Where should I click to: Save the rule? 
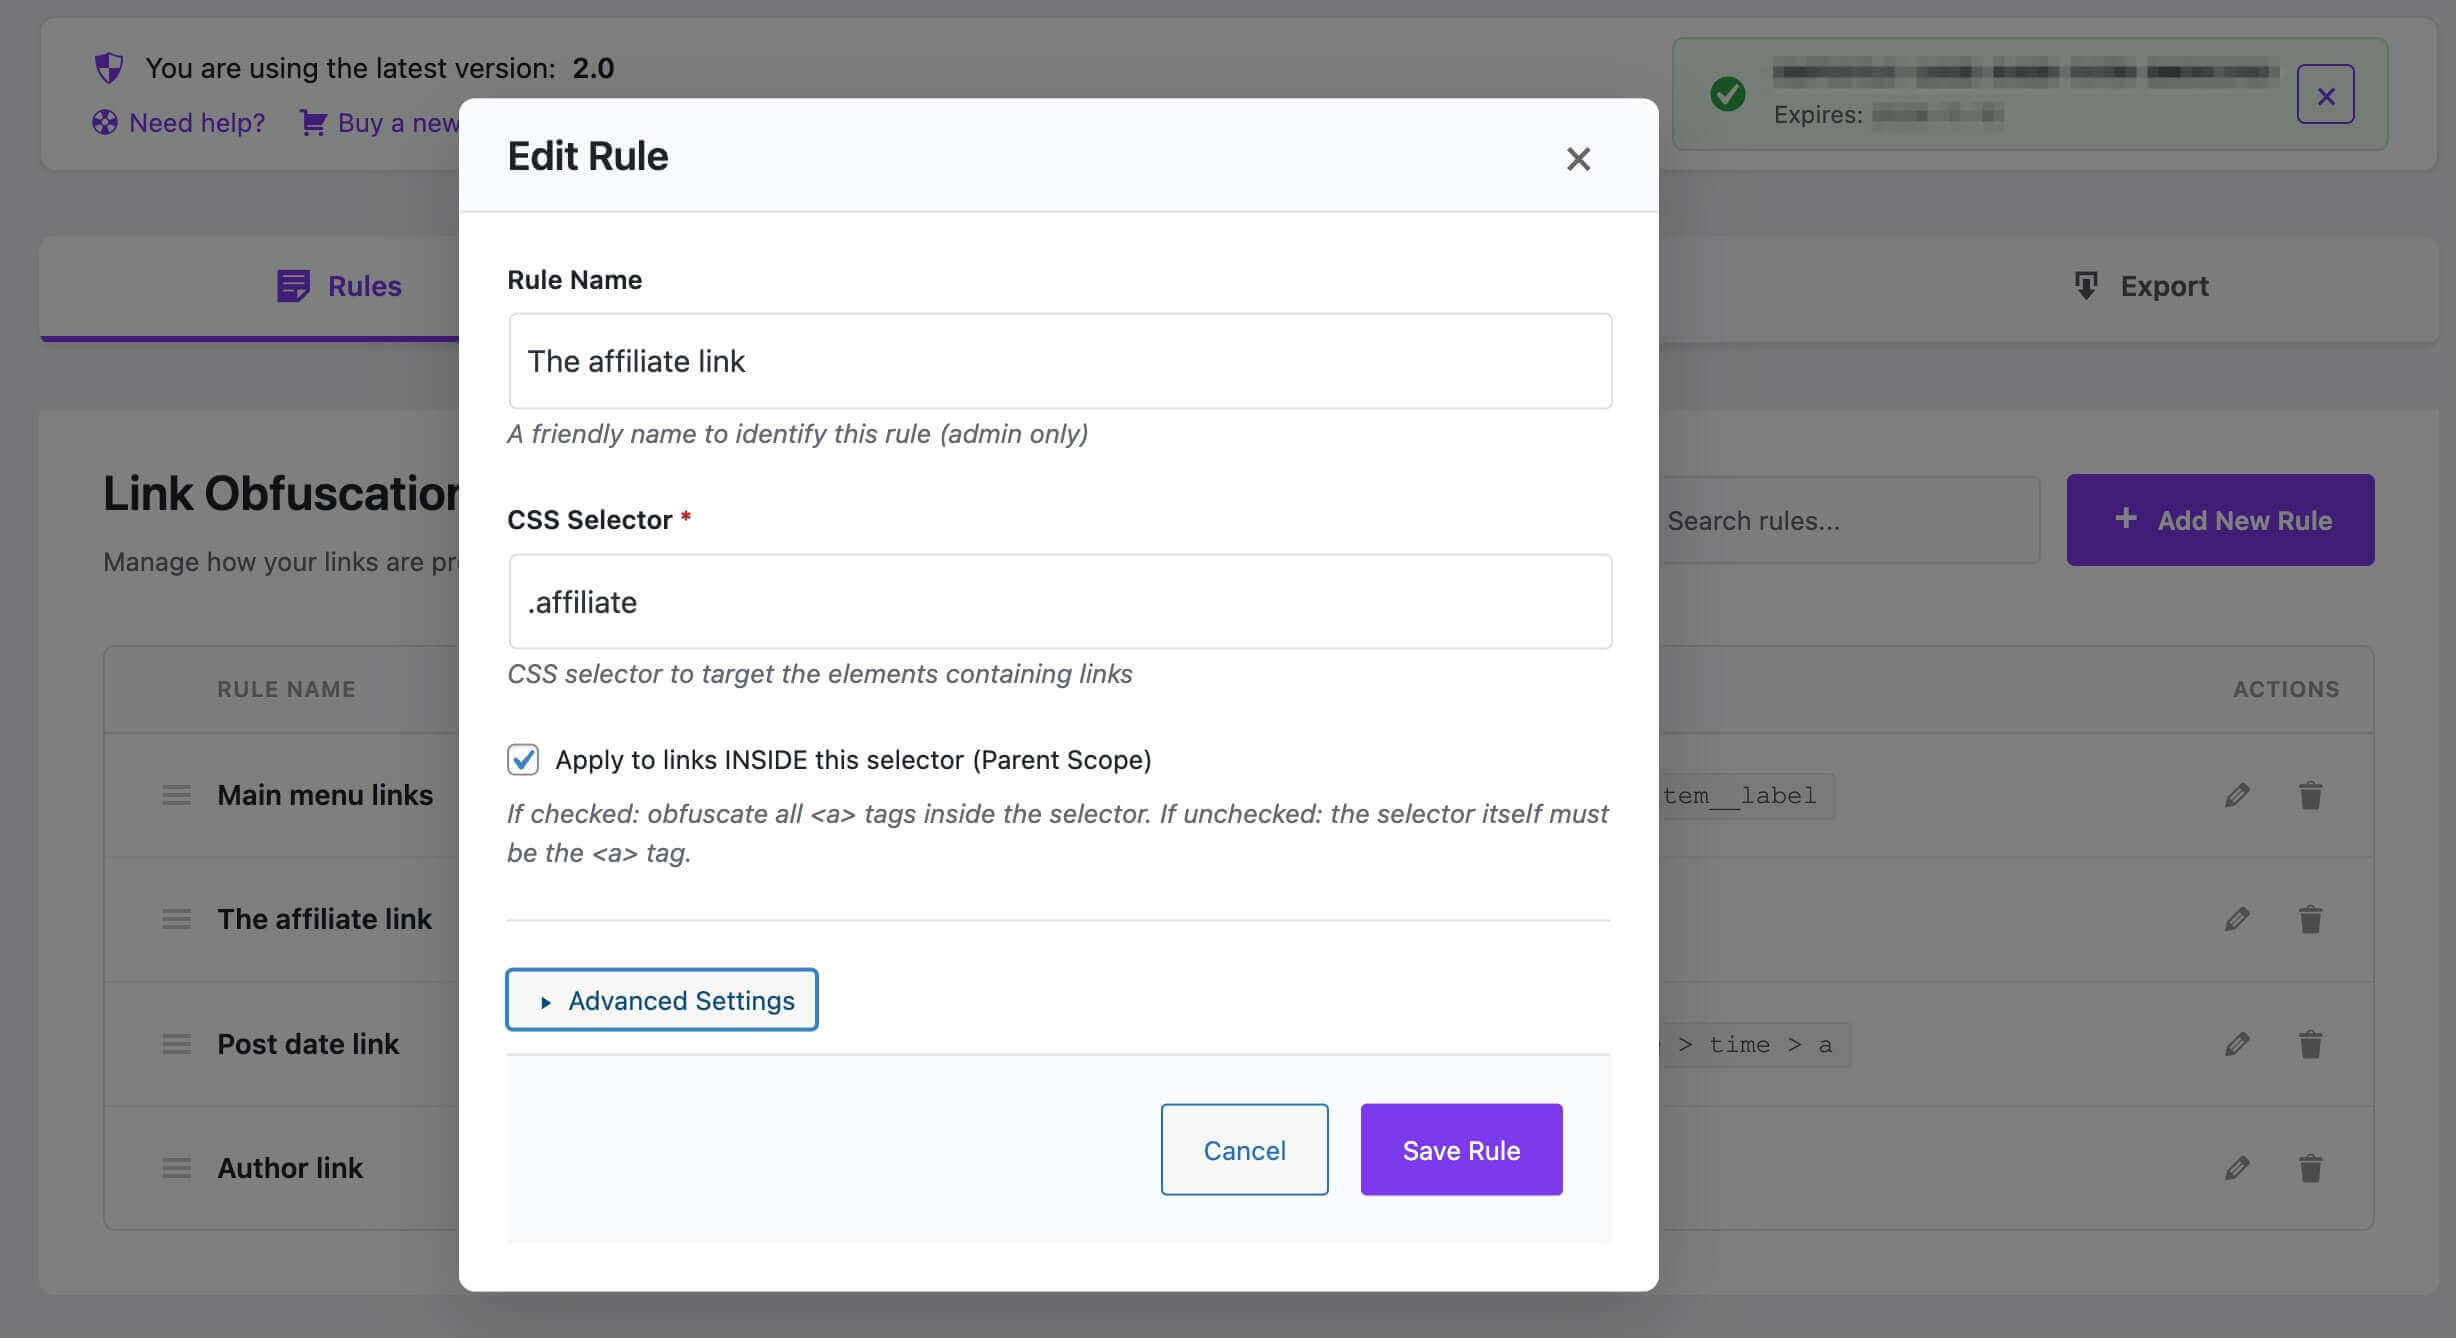(x=1461, y=1150)
